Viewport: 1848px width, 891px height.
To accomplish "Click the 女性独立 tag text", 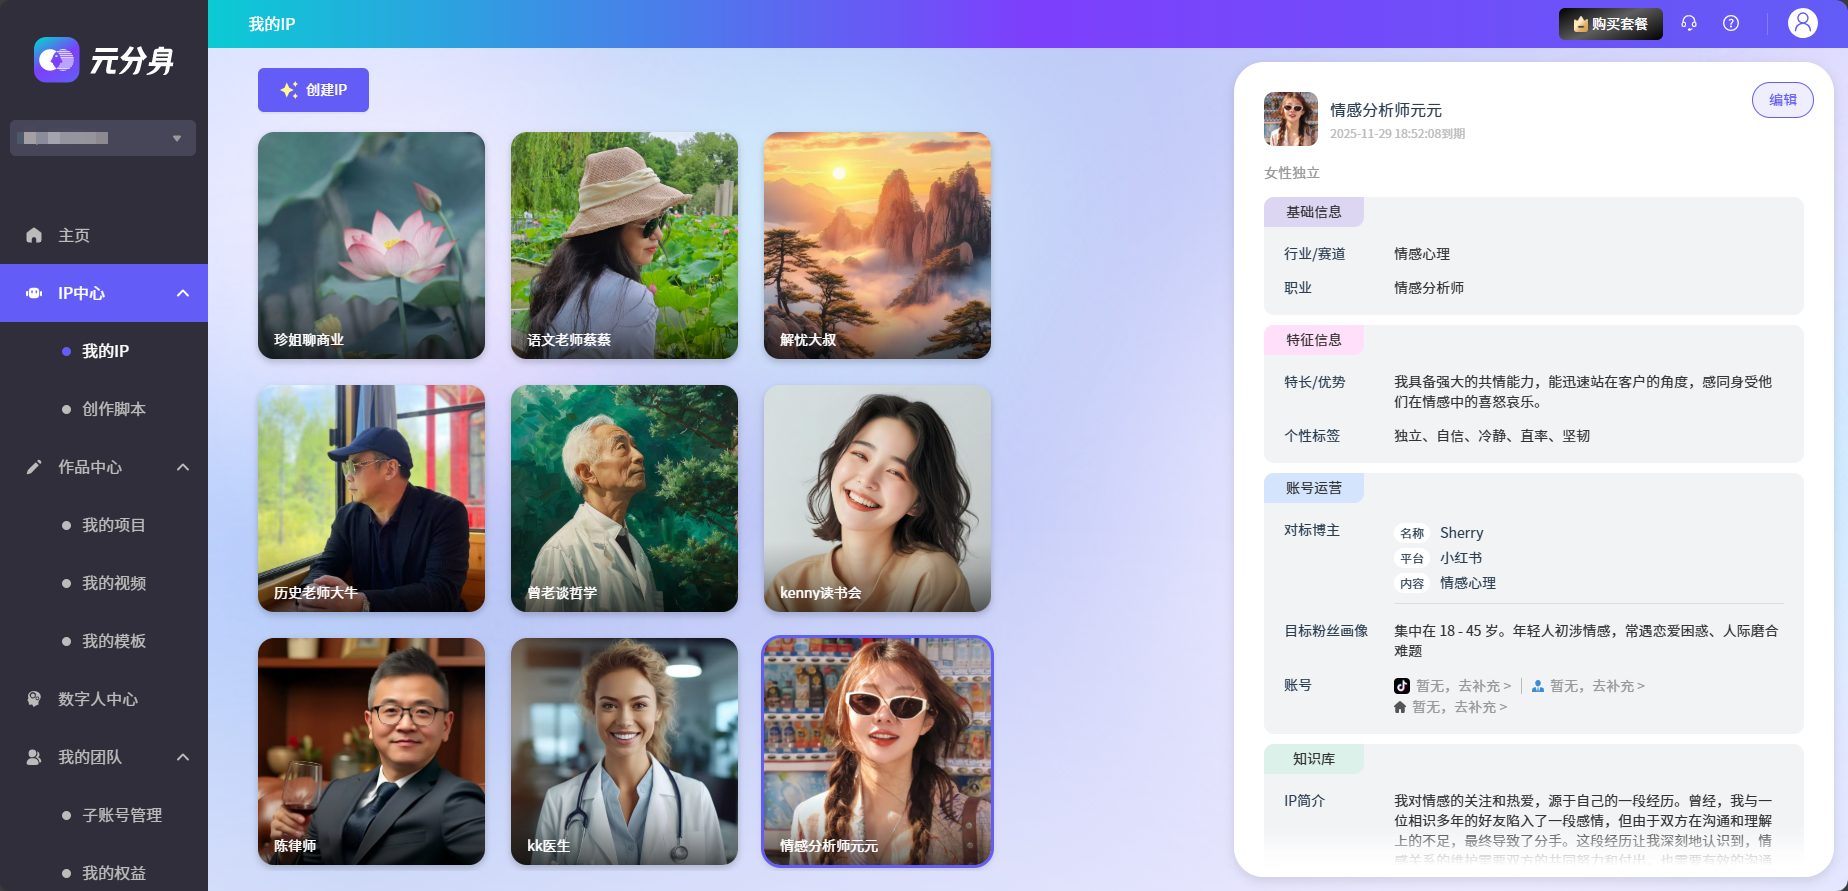I will tap(1292, 173).
